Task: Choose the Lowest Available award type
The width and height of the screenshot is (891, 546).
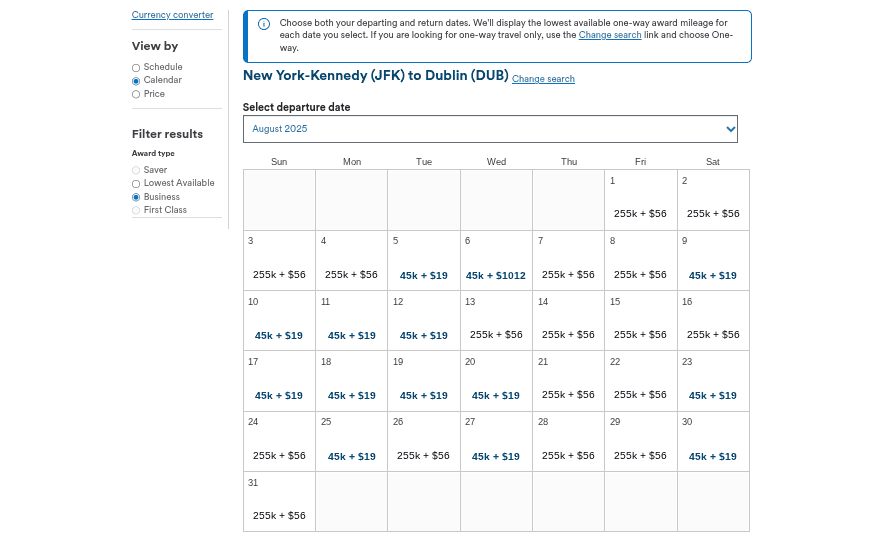Action: click(x=136, y=184)
